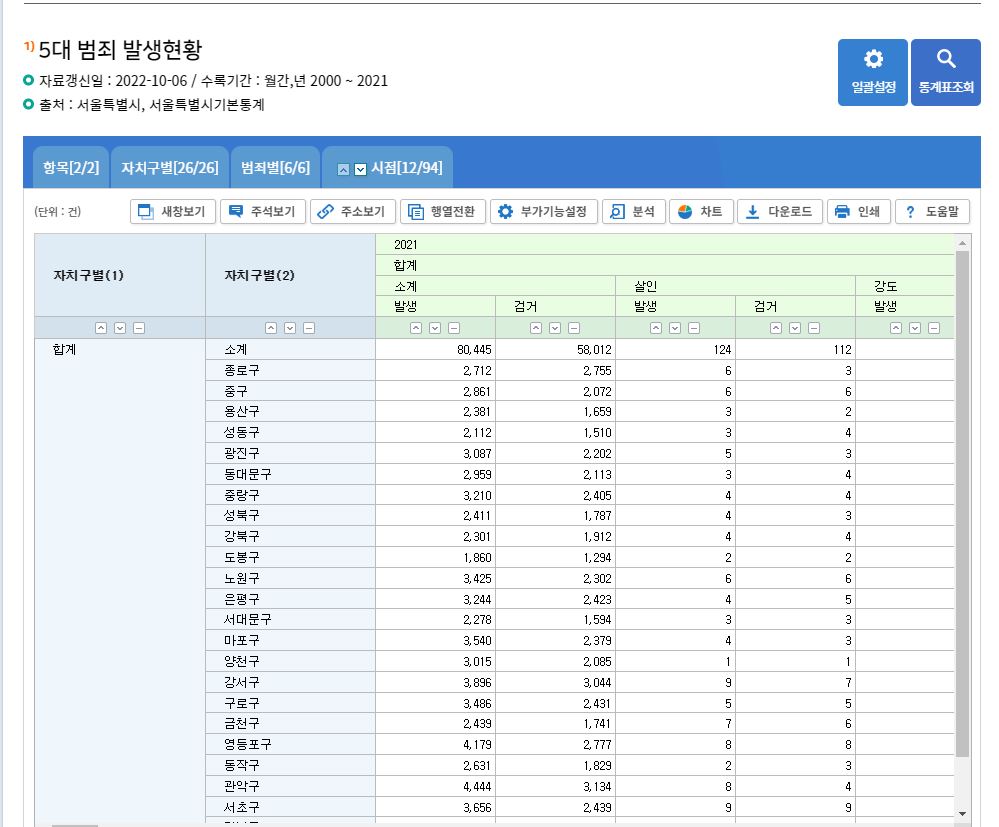The width and height of the screenshot is (999, 827).
Task: Reset sort on 살인 발생 column
Action: point(694,328)
